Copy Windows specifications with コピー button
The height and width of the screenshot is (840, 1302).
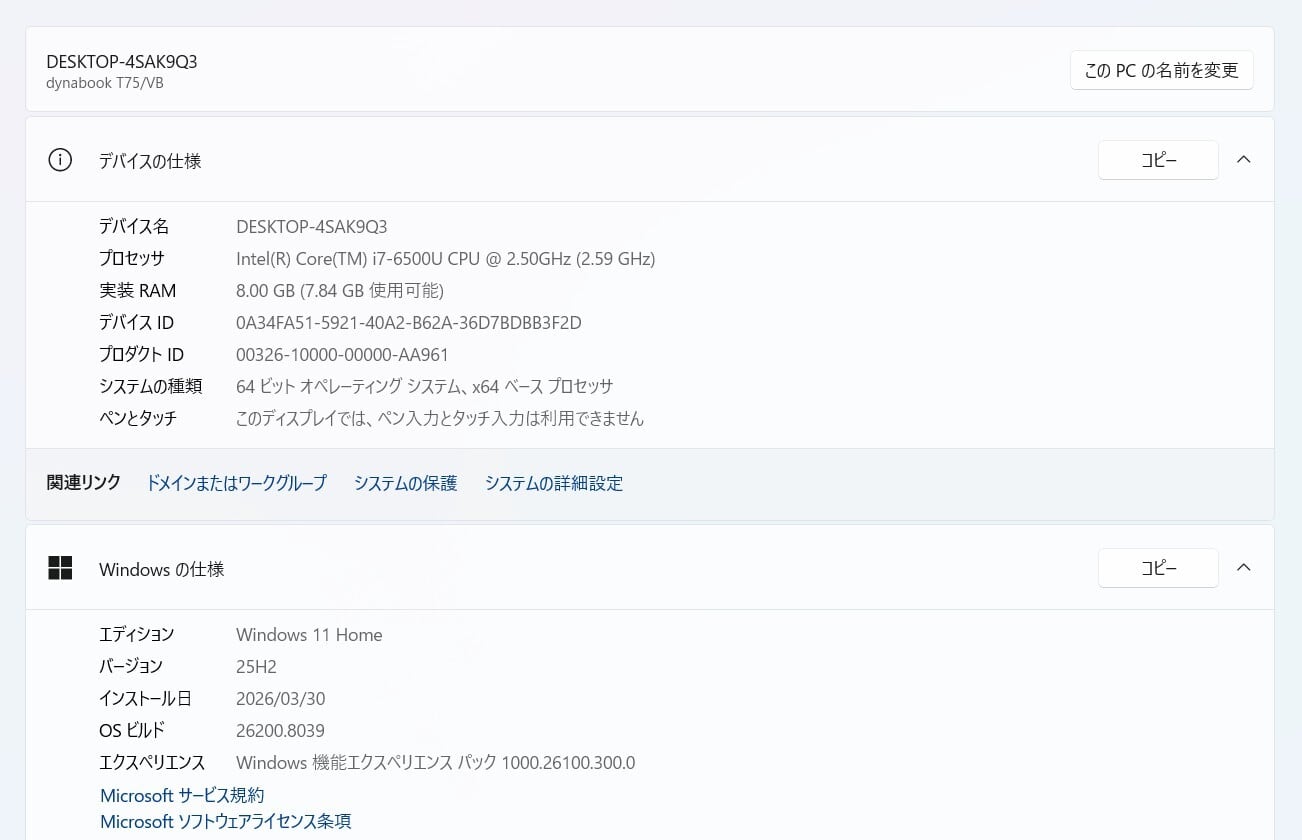(x=1158, y=568)
